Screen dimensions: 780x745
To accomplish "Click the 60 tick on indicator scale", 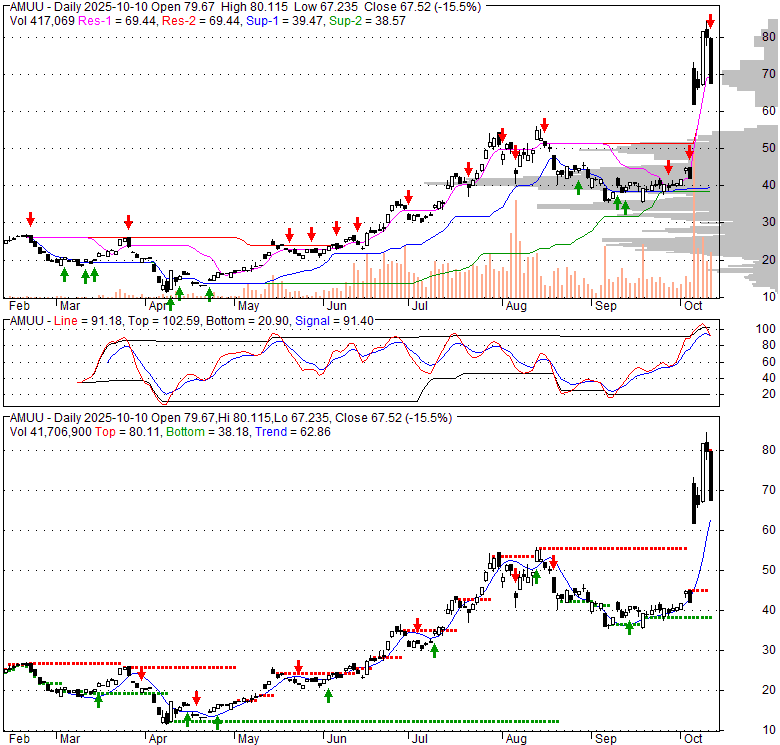I will tap(769, 362).
